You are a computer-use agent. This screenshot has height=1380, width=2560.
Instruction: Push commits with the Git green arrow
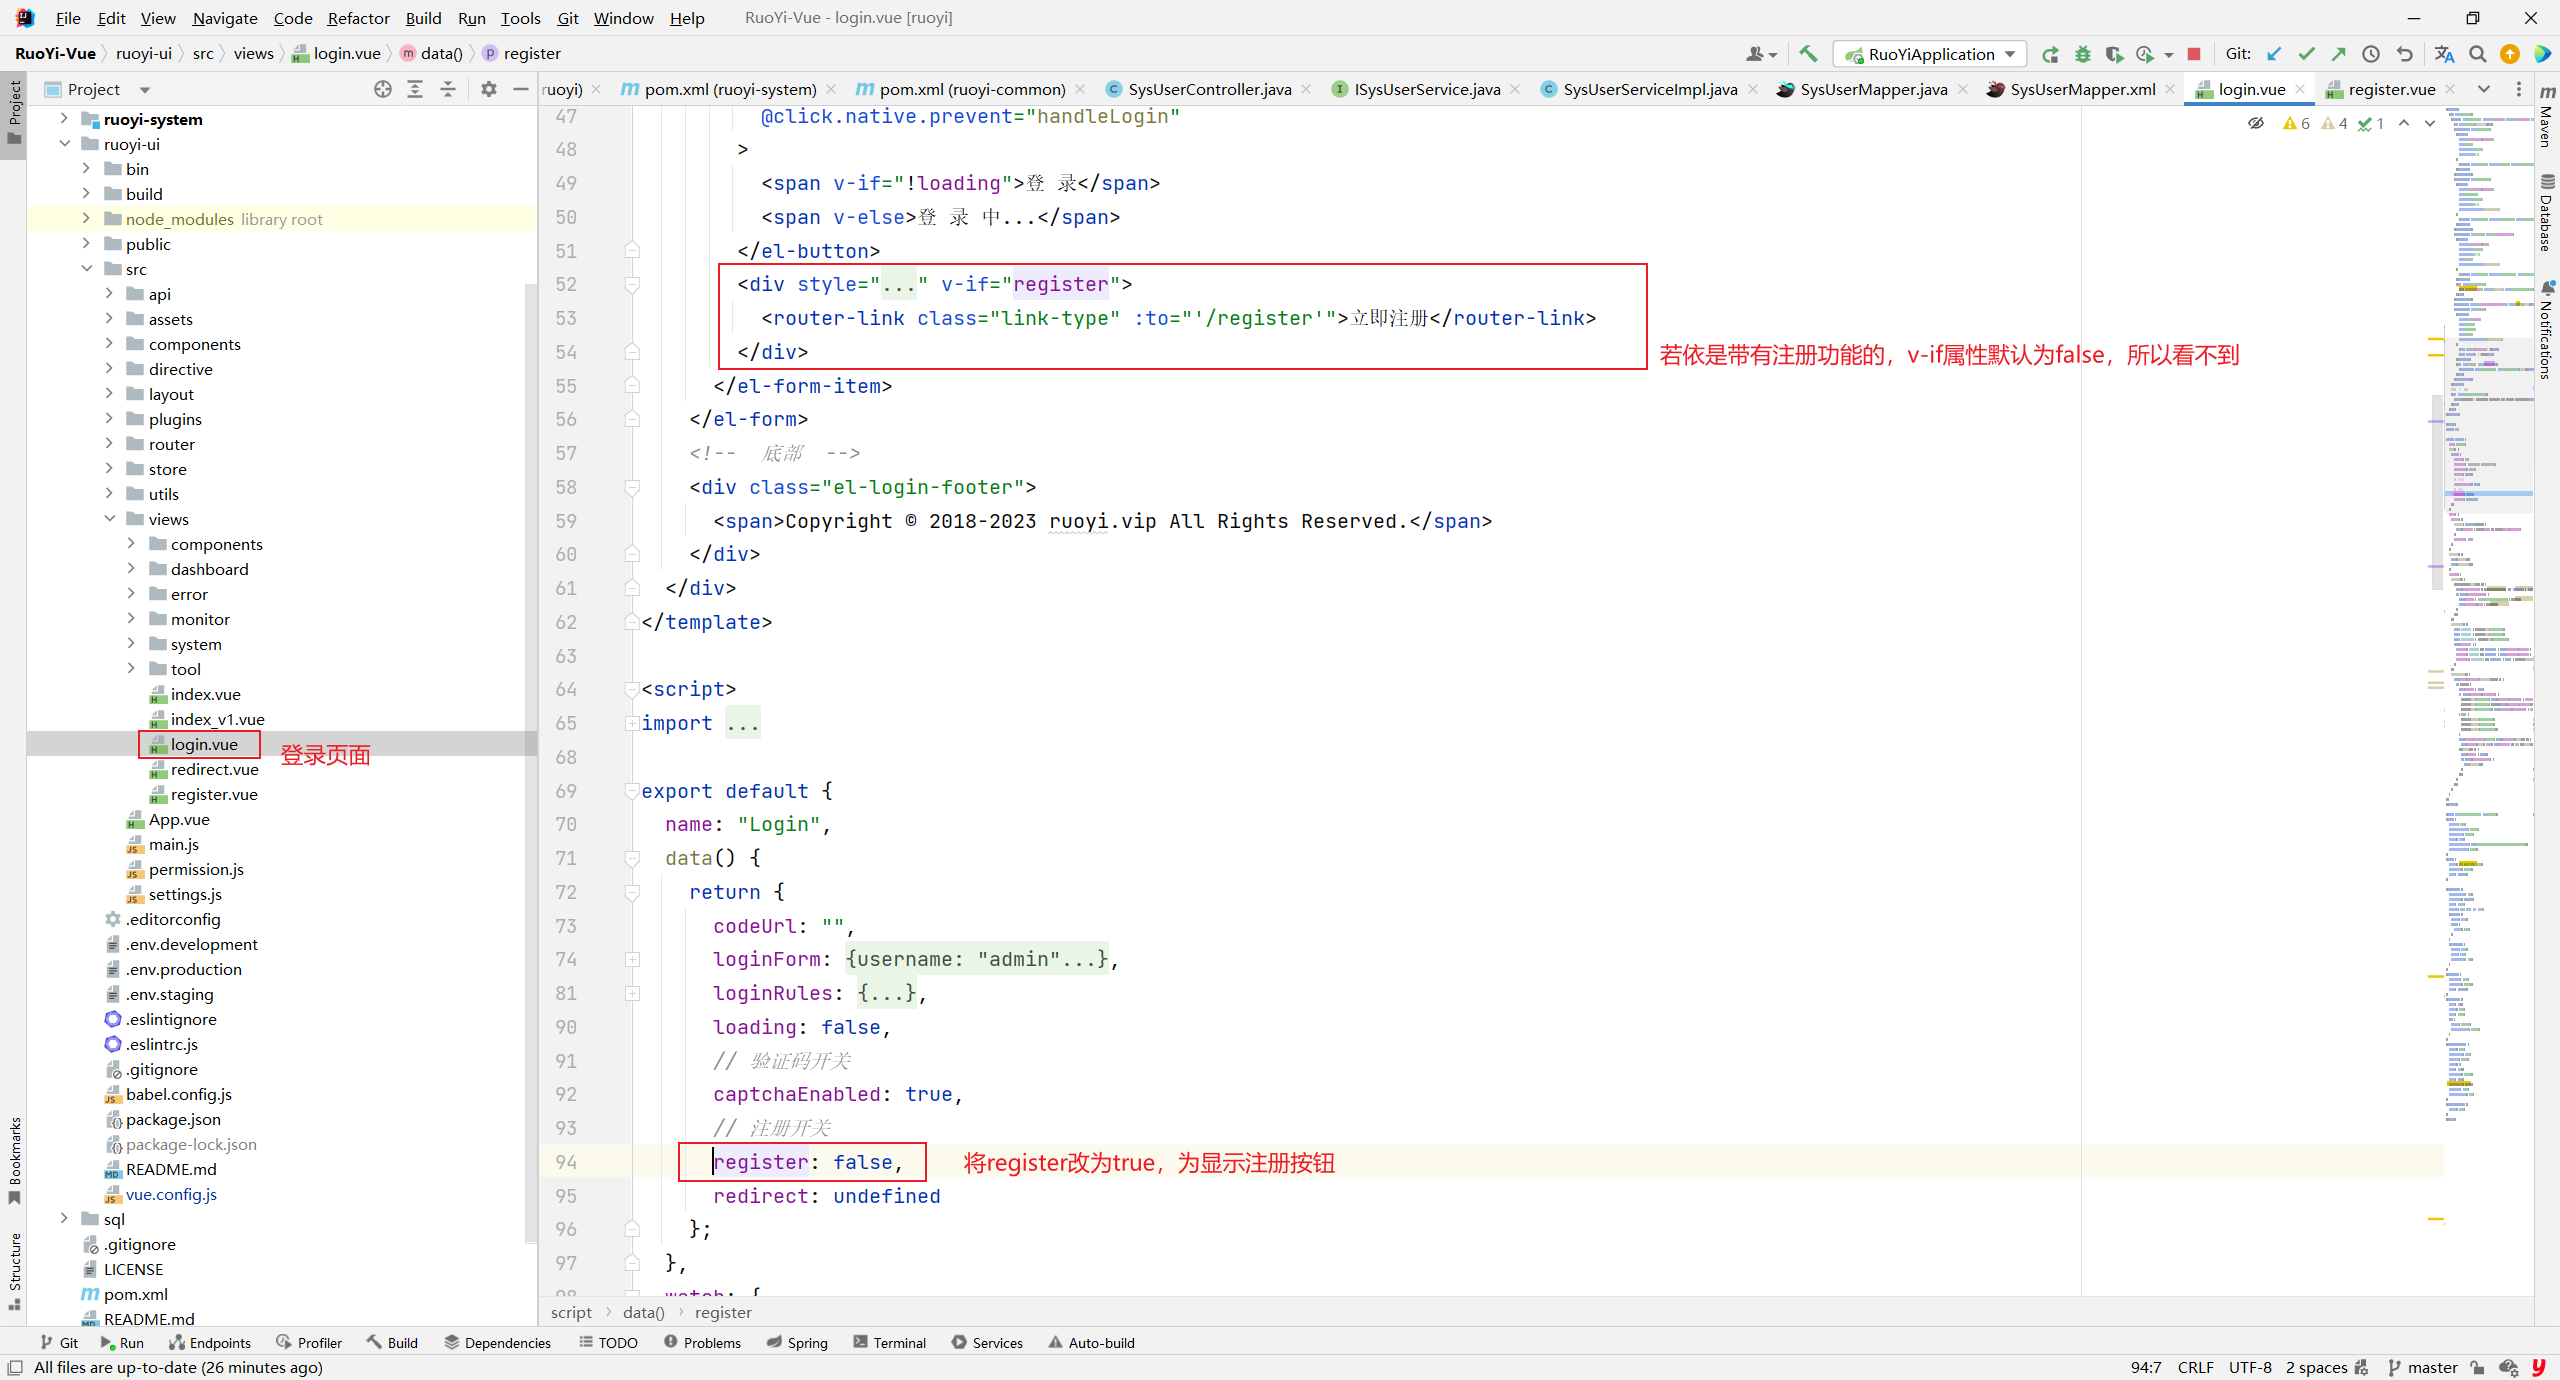click(2338, 54)
